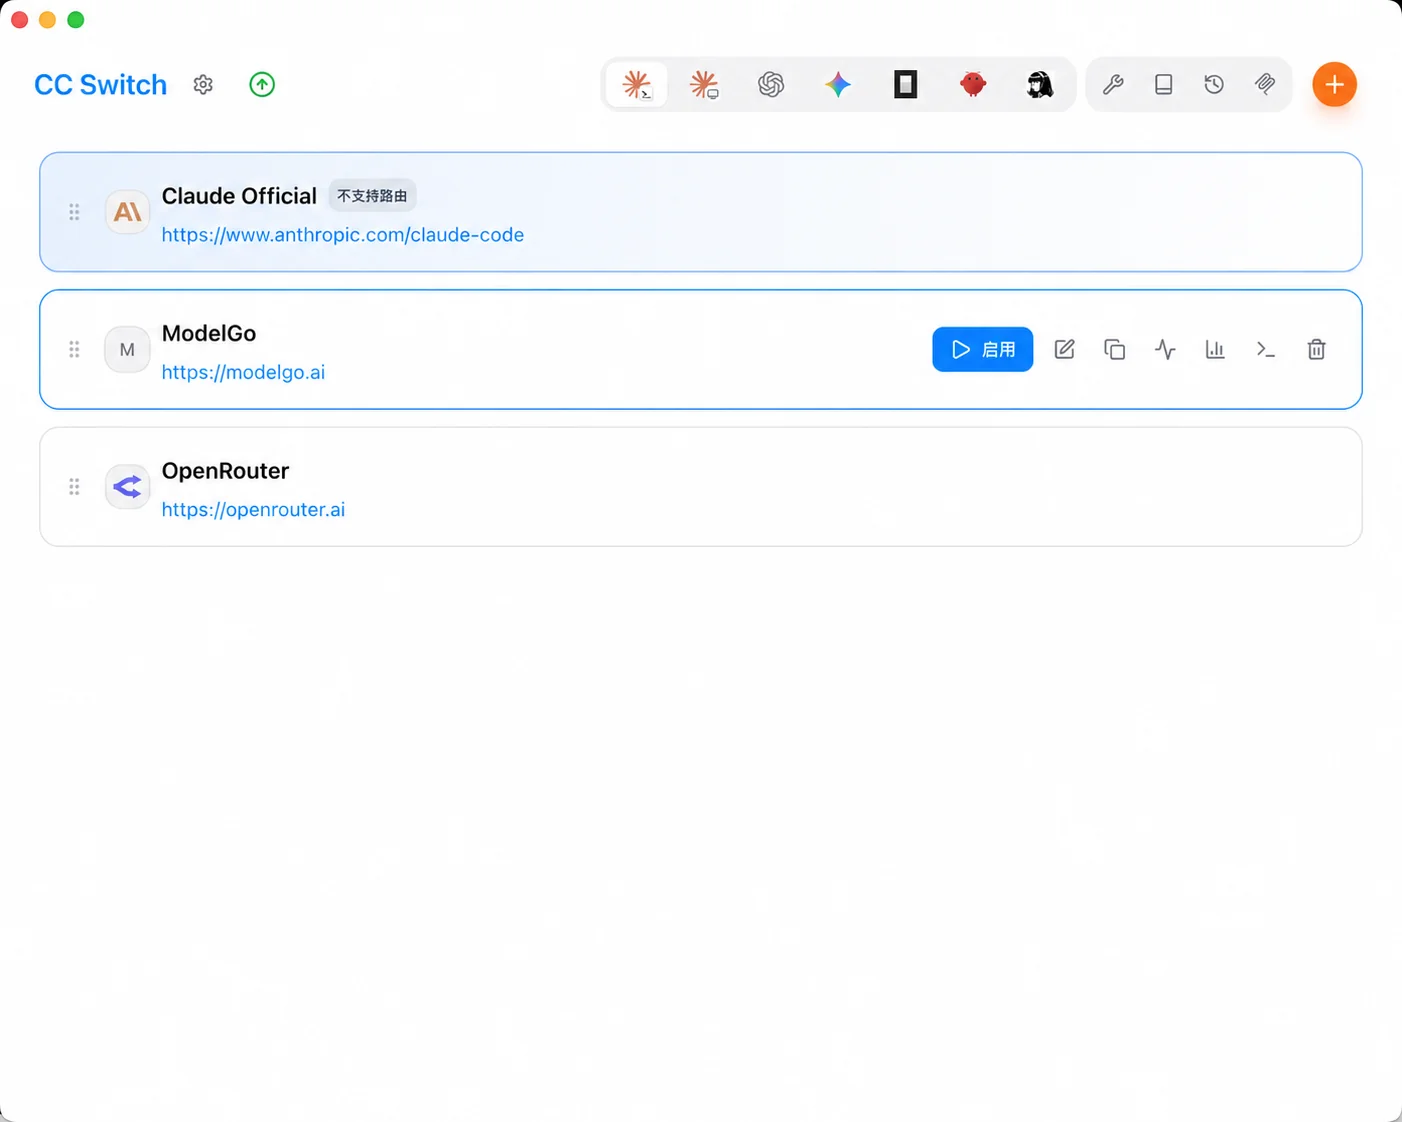Select the Claude Official provider name
This screenshot has width=1402, height=1122.
click(239, 196)
